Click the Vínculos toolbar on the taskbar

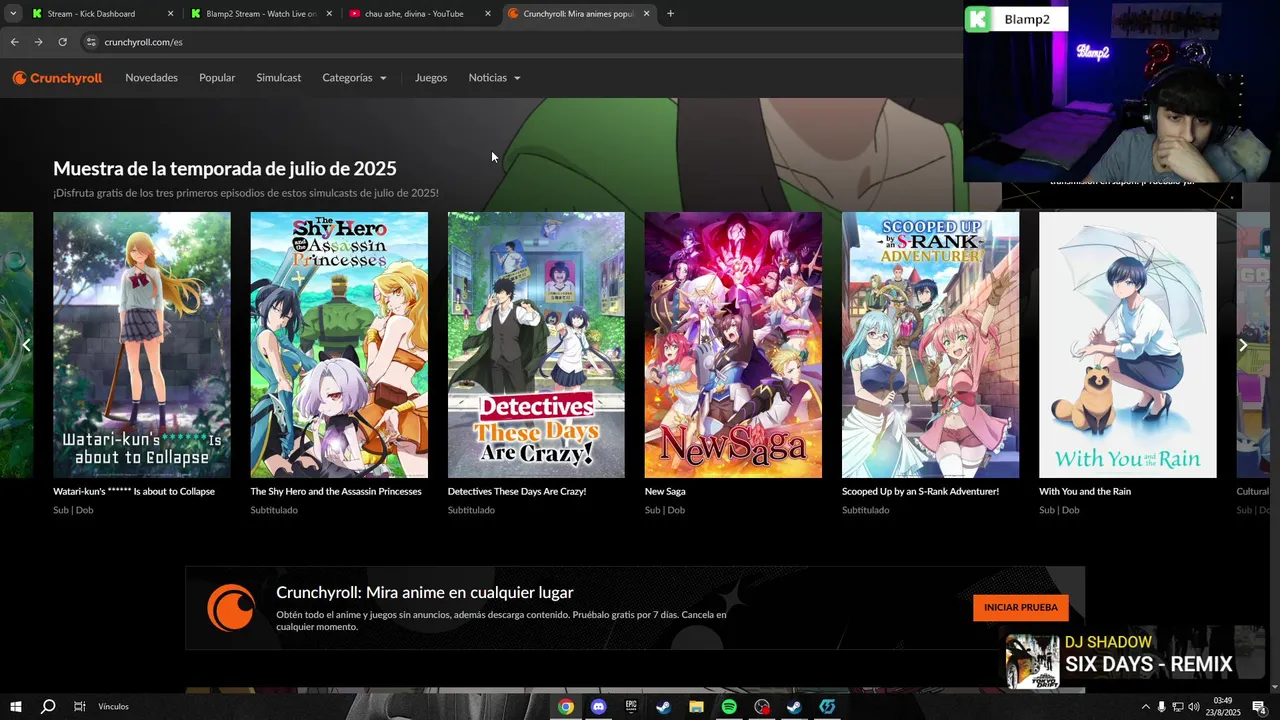coord(113,707)
